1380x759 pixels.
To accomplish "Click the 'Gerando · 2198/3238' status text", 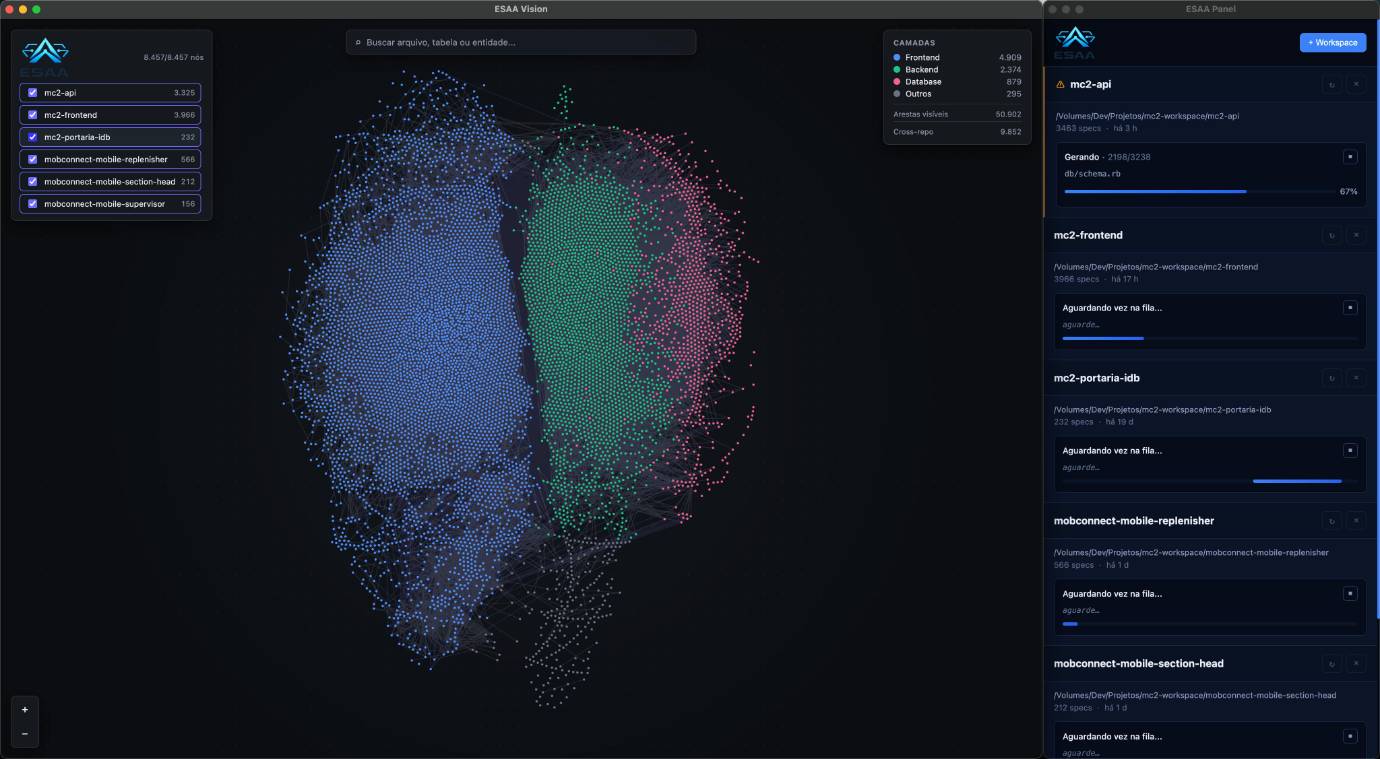I will point(1107,157).
